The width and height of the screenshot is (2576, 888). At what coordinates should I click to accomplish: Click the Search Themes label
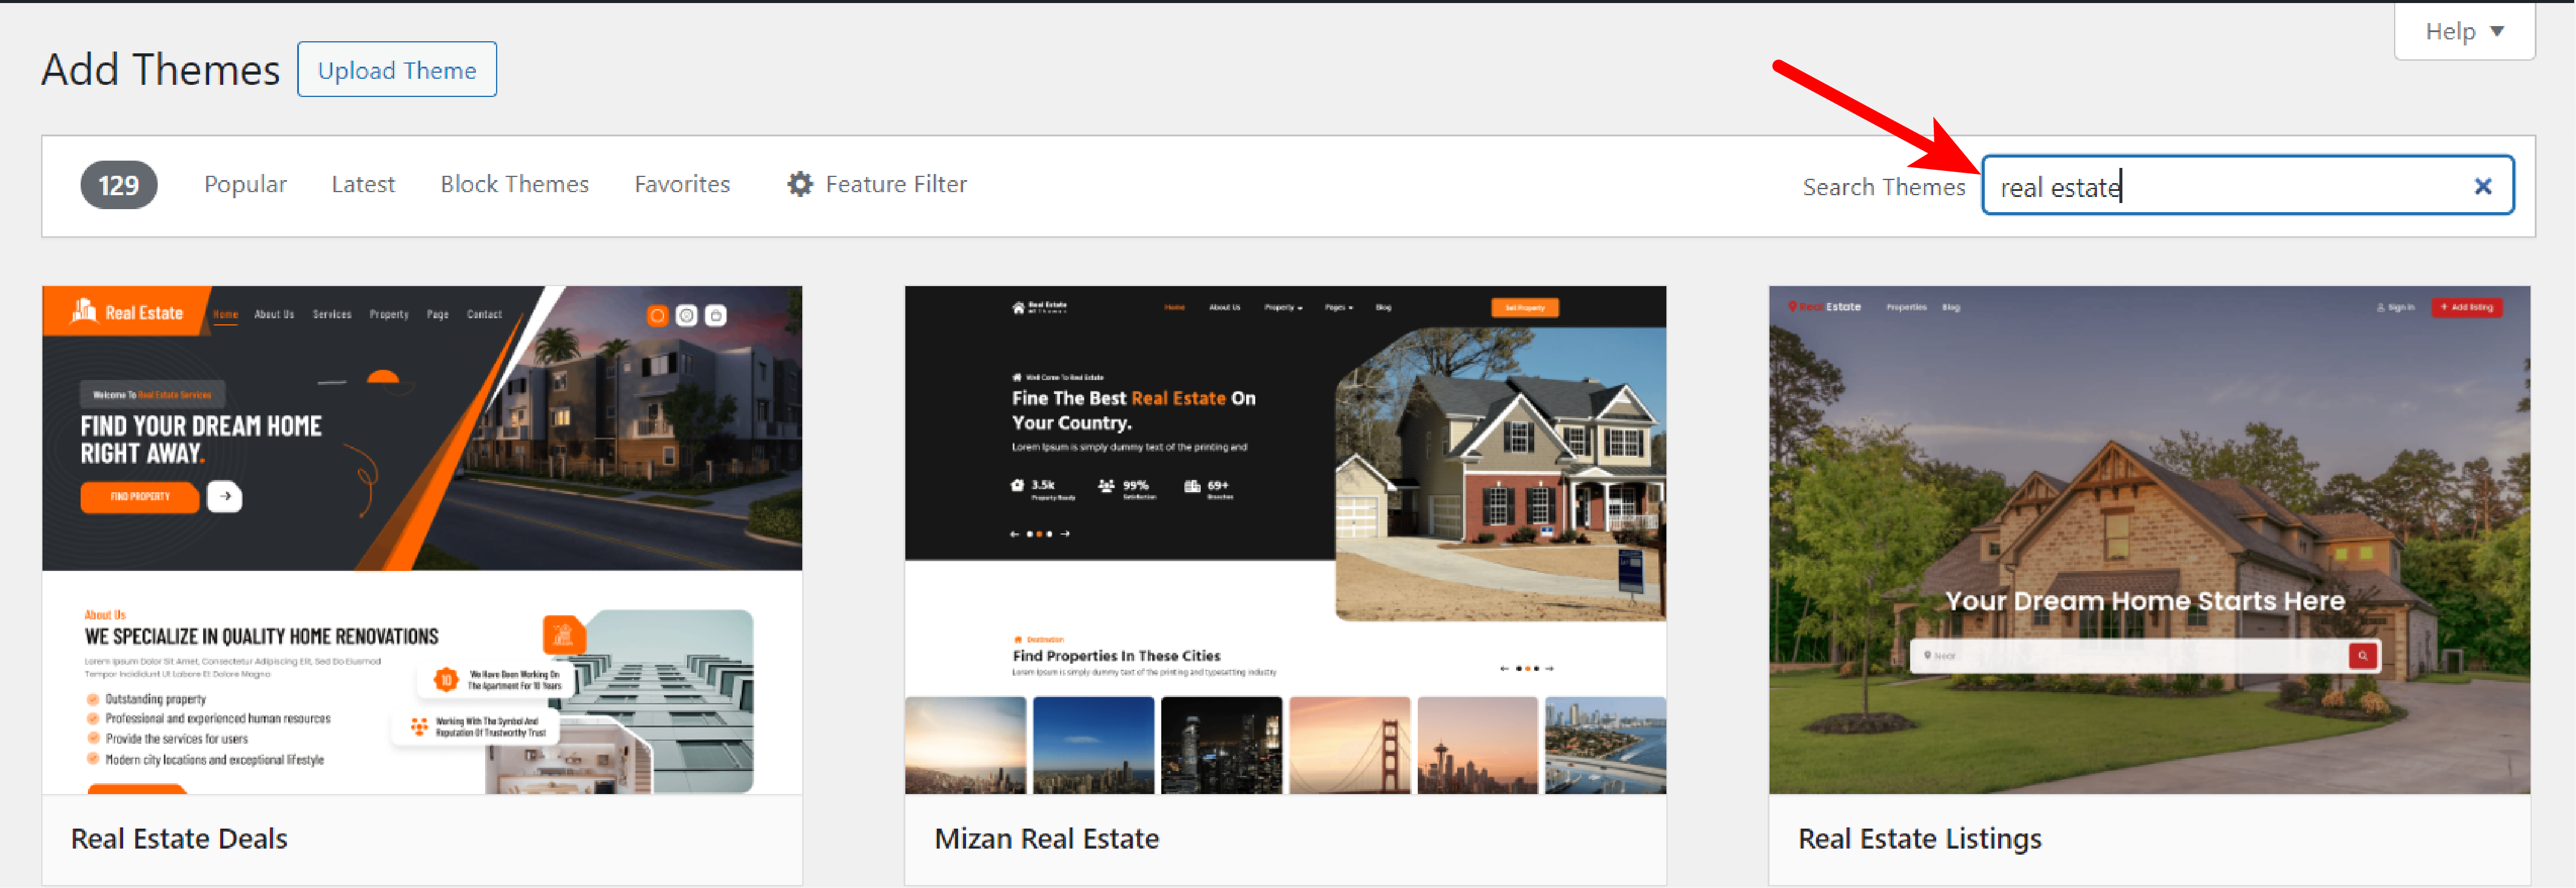(x=1883, y=187)
